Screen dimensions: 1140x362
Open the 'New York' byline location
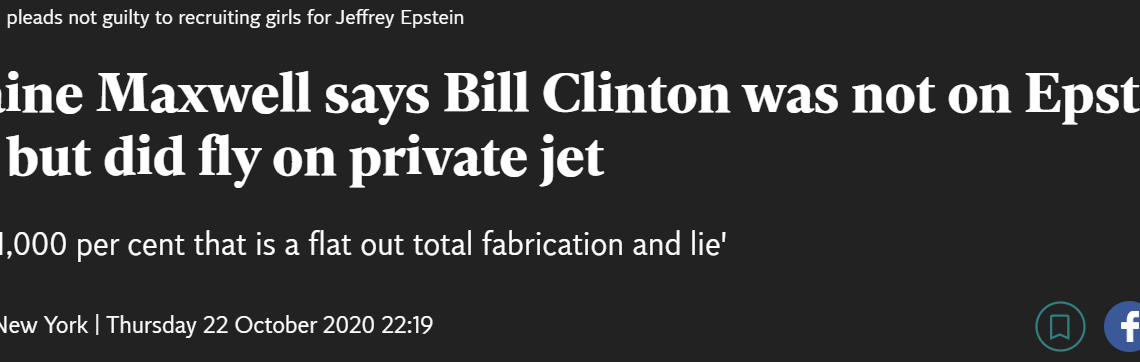pos(43,324)
